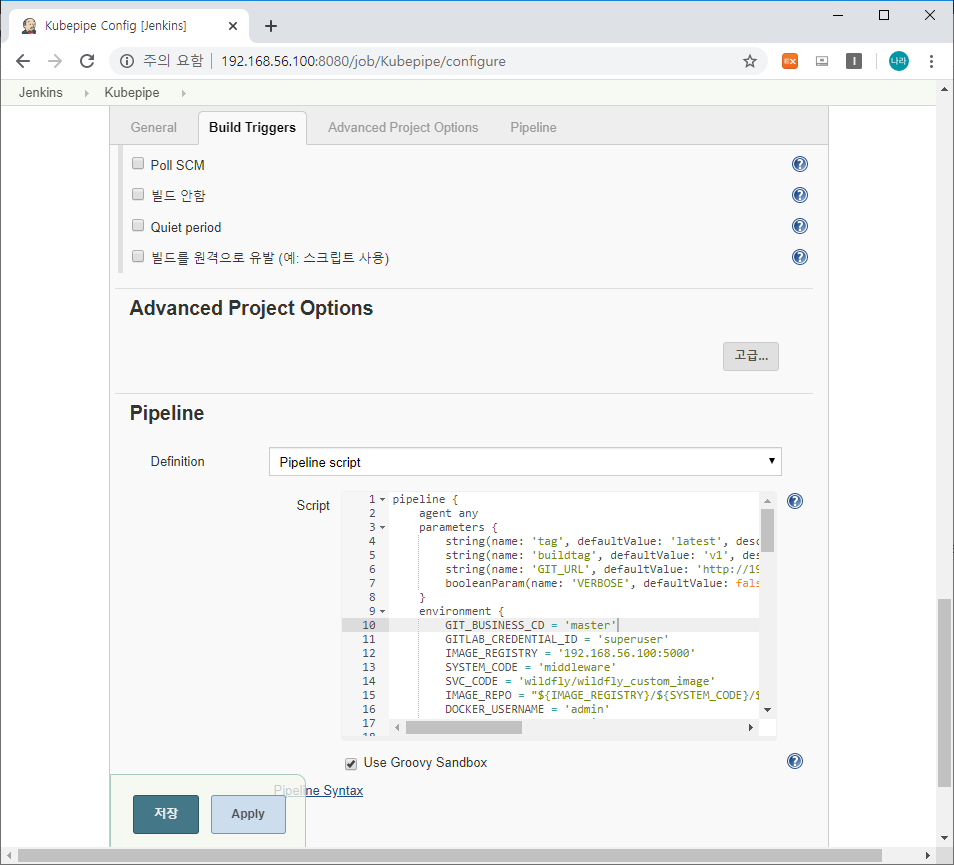The height and width of the screenshot is (865, 954).
Task: Open help for 빌드 안함 option
Action: [799, 195]
